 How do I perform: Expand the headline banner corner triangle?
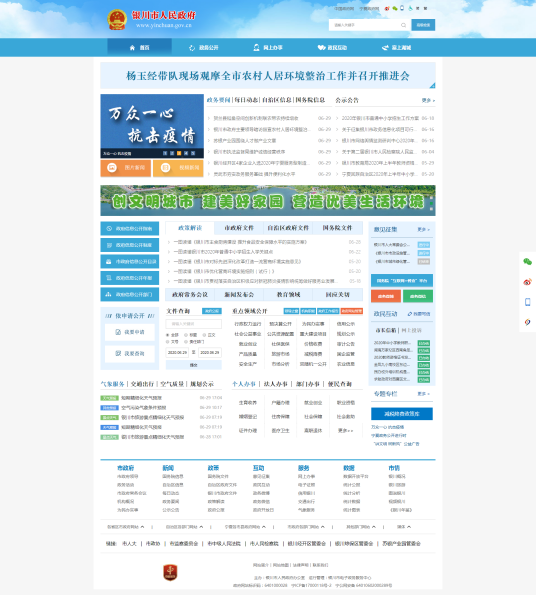pyautogui.click(x=432, y=86)
